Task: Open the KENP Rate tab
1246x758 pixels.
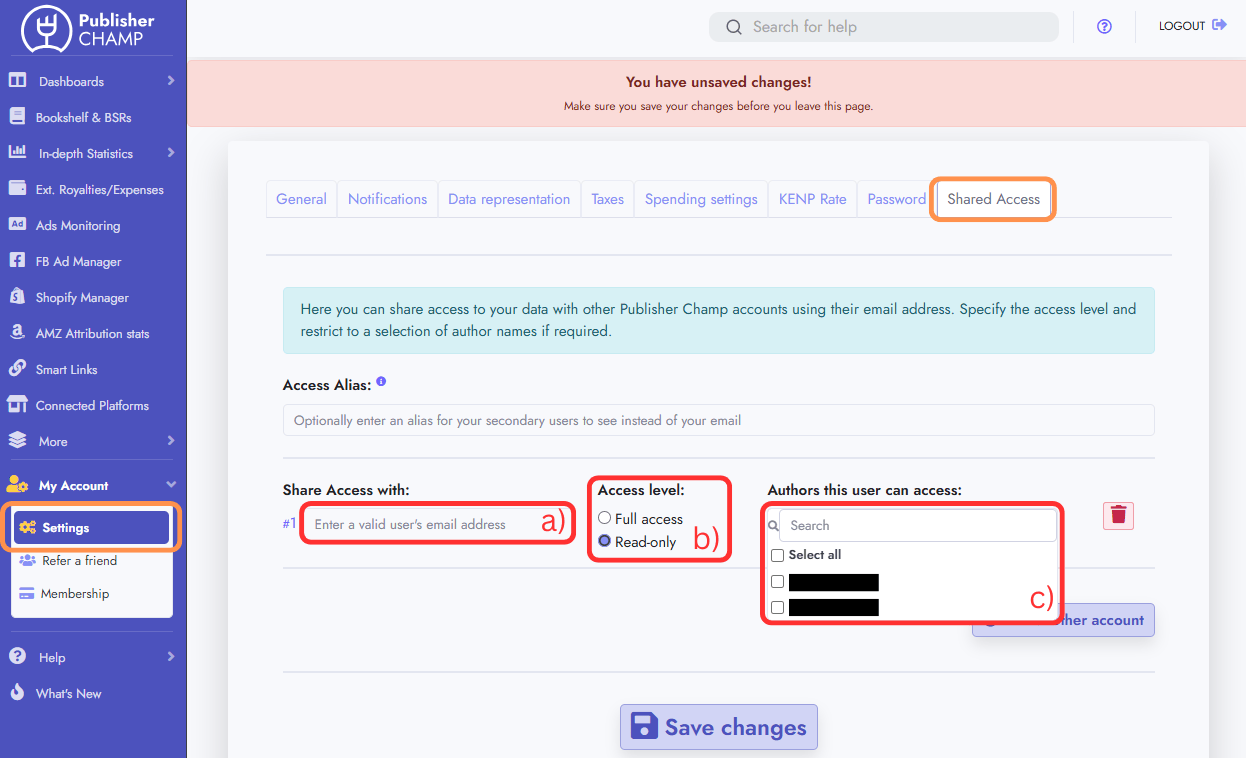Action: (813, 199)
